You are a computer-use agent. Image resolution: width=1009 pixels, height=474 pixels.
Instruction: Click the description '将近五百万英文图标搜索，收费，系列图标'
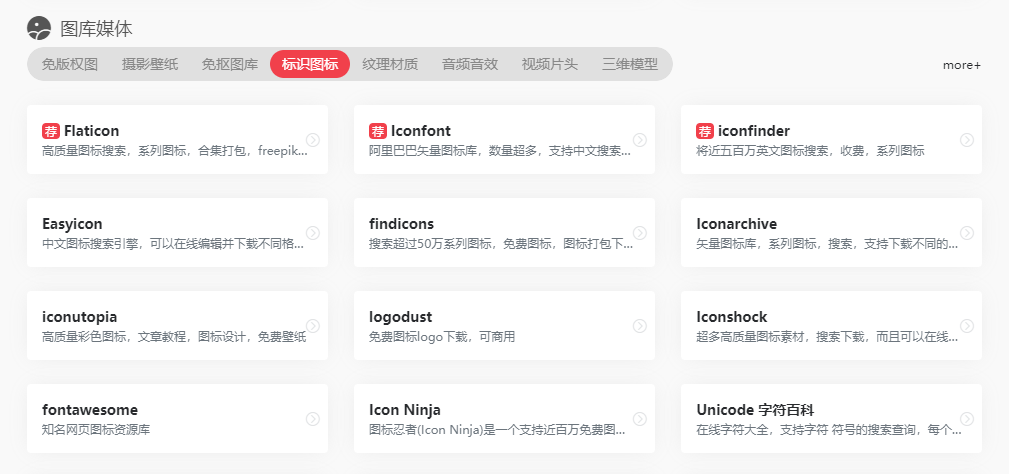click(810, 151)
